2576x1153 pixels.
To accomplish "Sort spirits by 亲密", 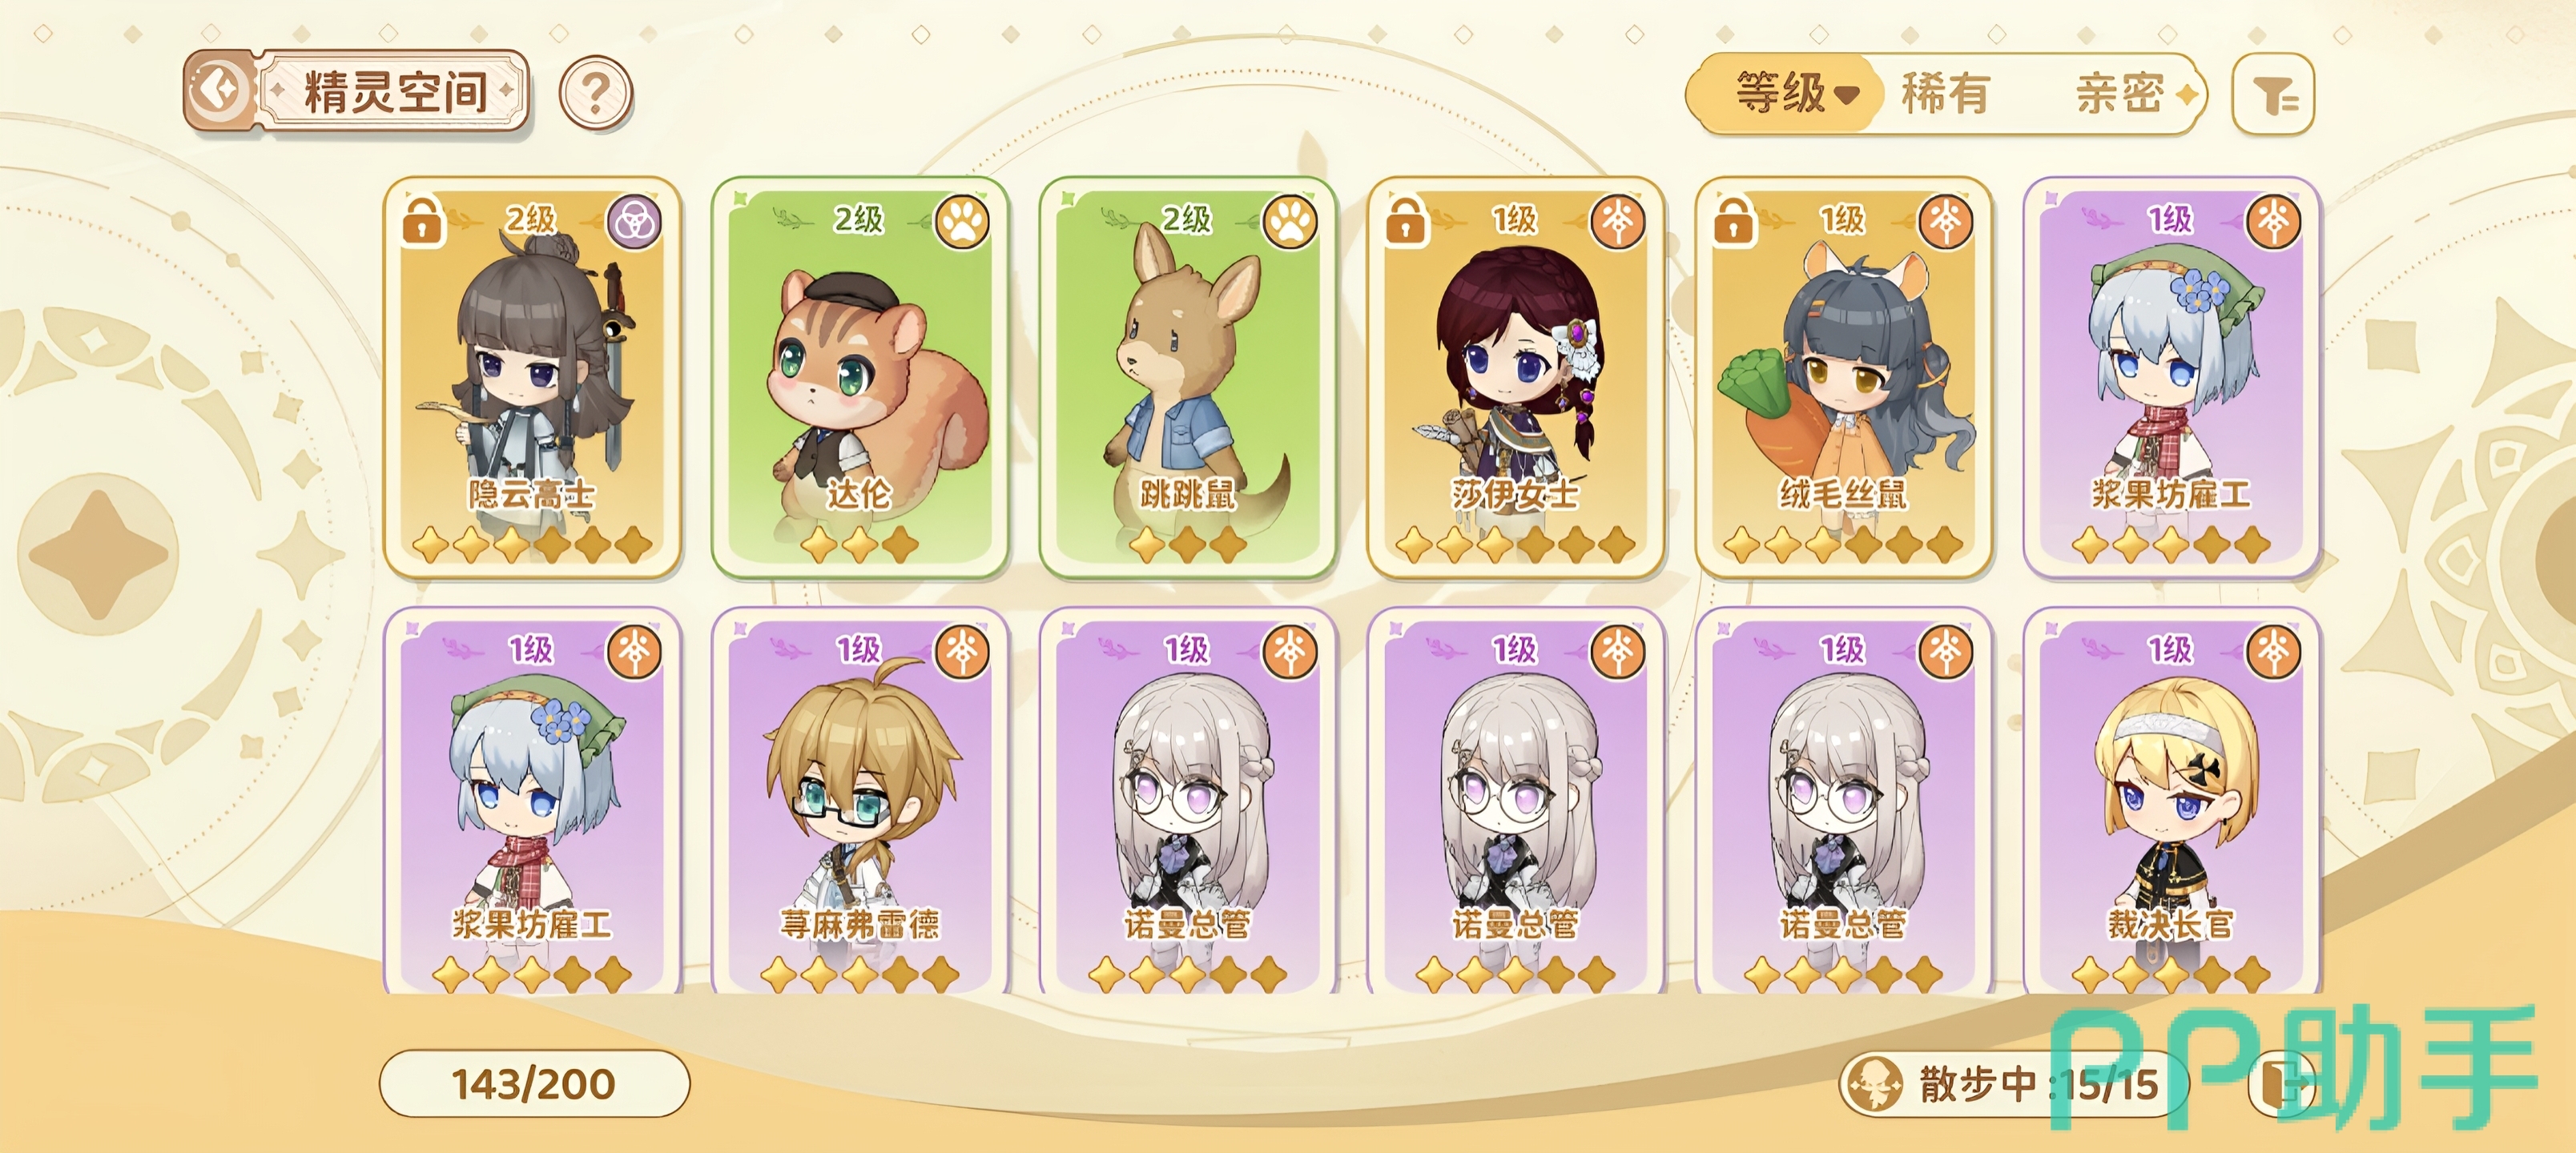I will coord(2119,94).
